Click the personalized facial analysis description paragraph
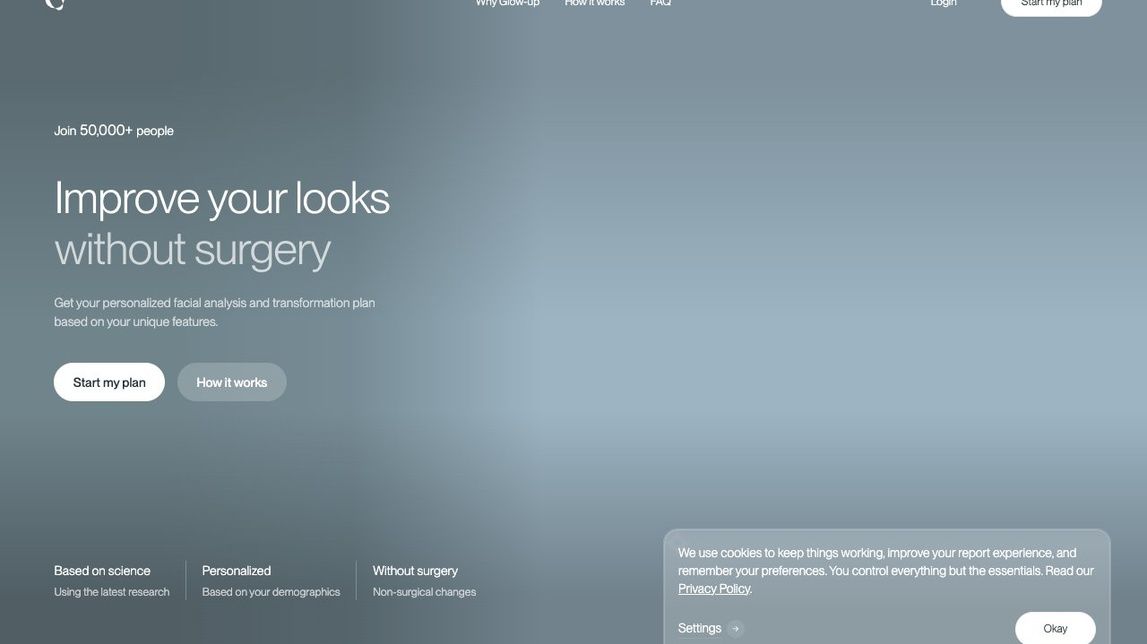Viewport: 1147px width, 644px height. (x=214, y=312)
